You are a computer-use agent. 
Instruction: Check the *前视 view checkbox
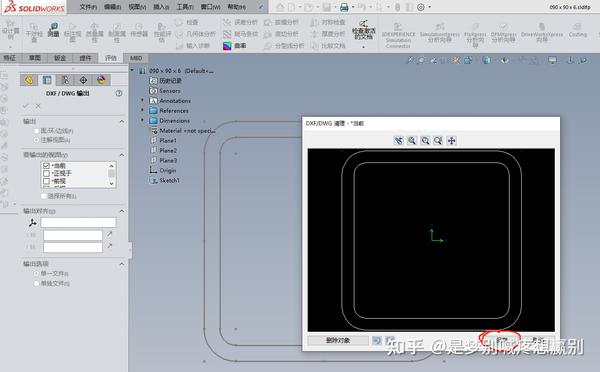pyautogui.click(x=46, y=181)
